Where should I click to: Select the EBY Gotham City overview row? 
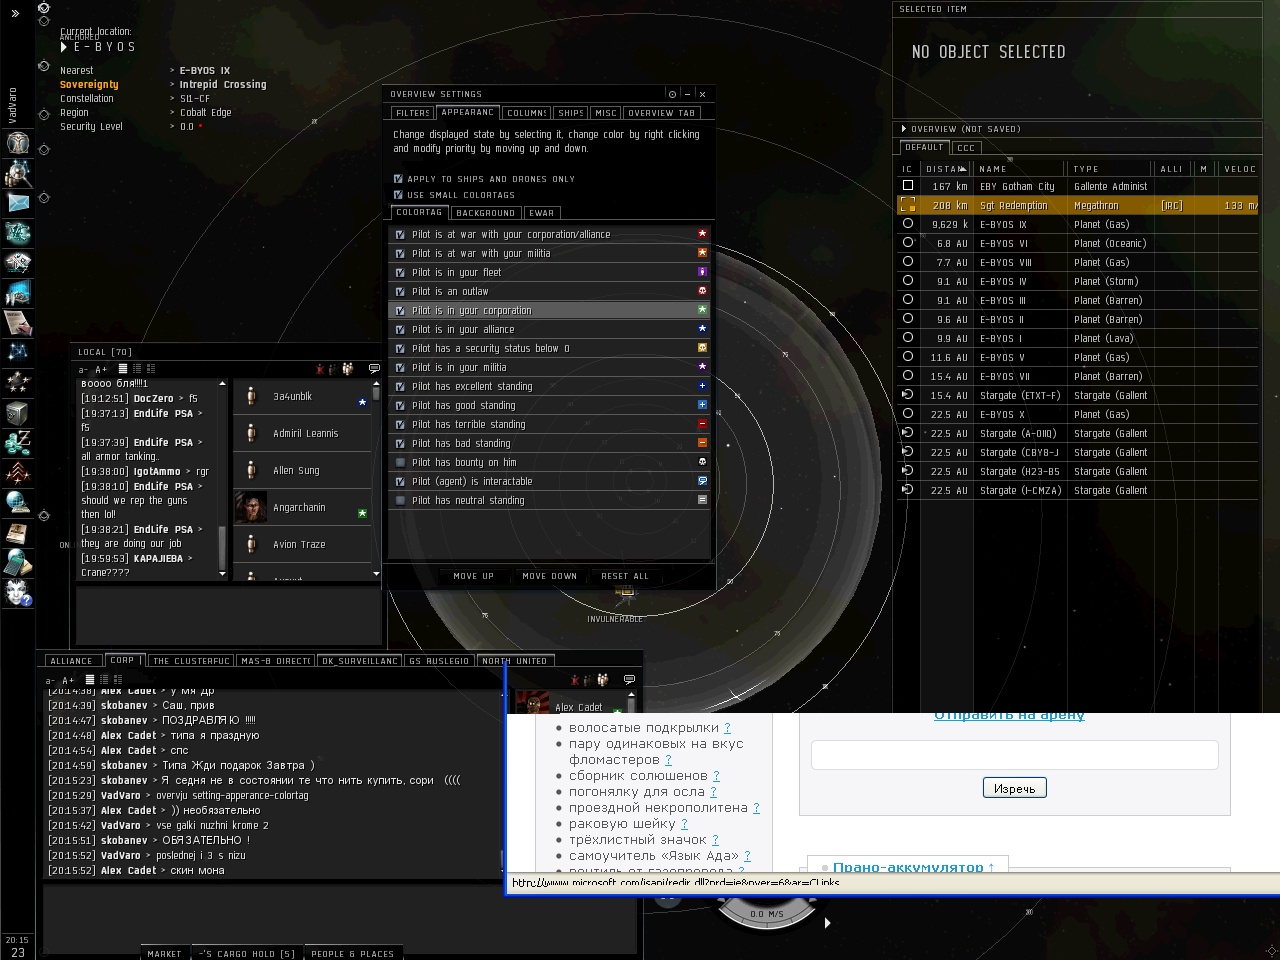tap(1077, 186)
